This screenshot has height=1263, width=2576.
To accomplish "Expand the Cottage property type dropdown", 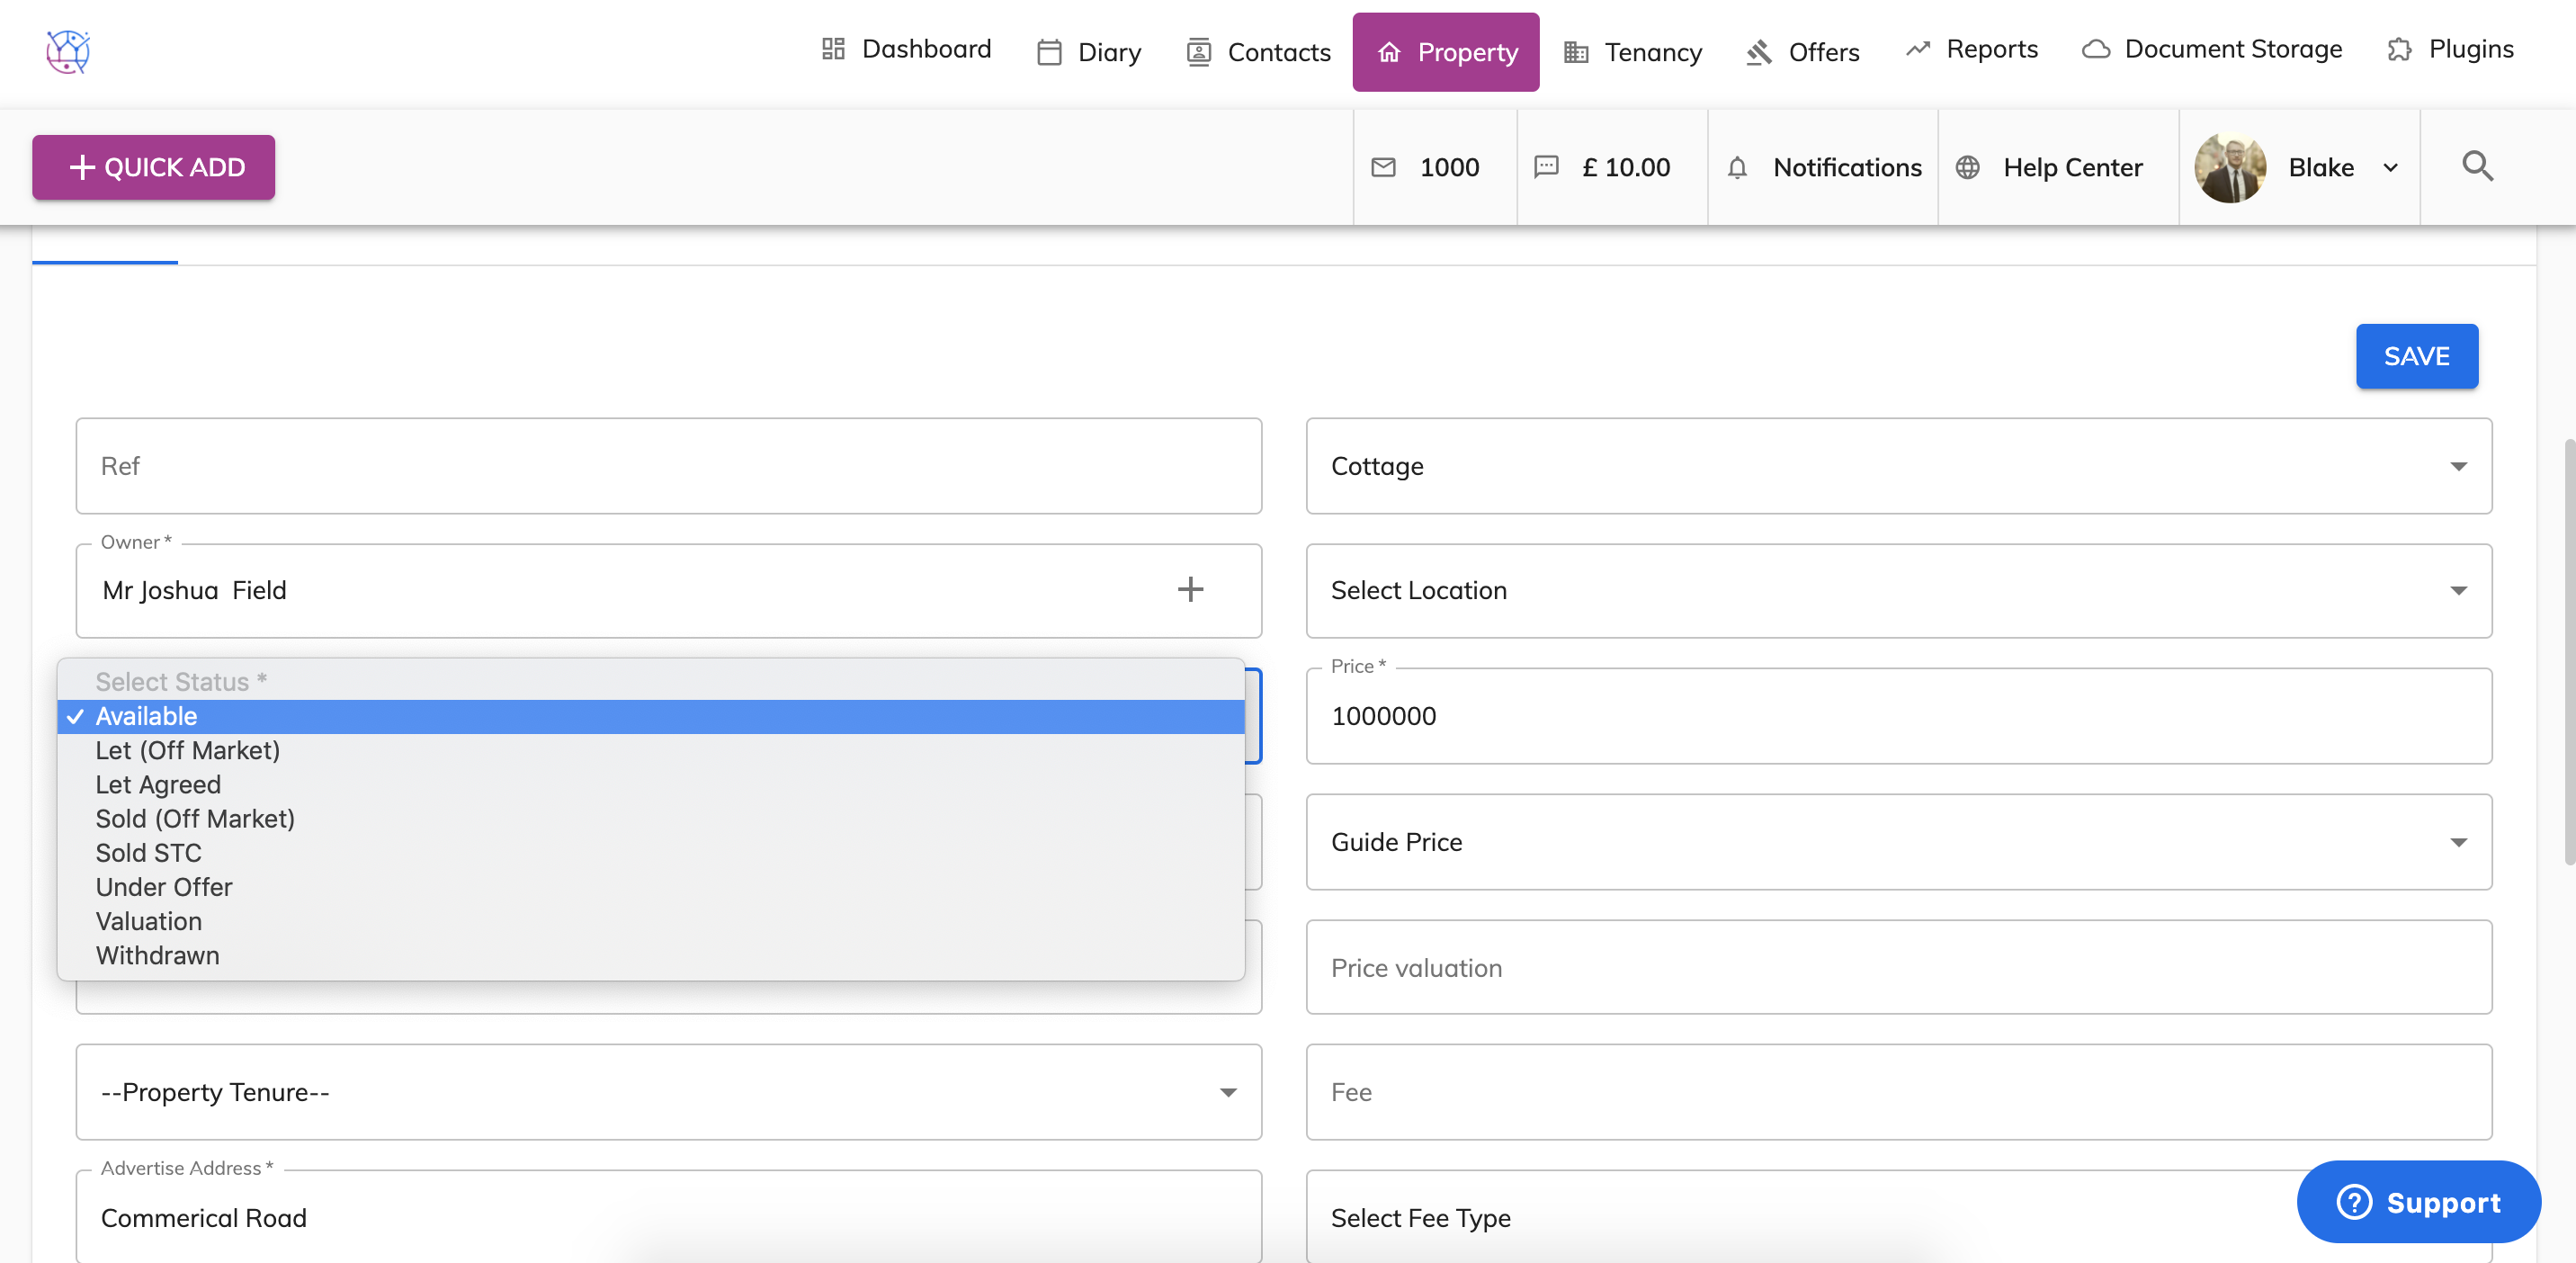I will pyautogui.click(x=1898, y=466).
